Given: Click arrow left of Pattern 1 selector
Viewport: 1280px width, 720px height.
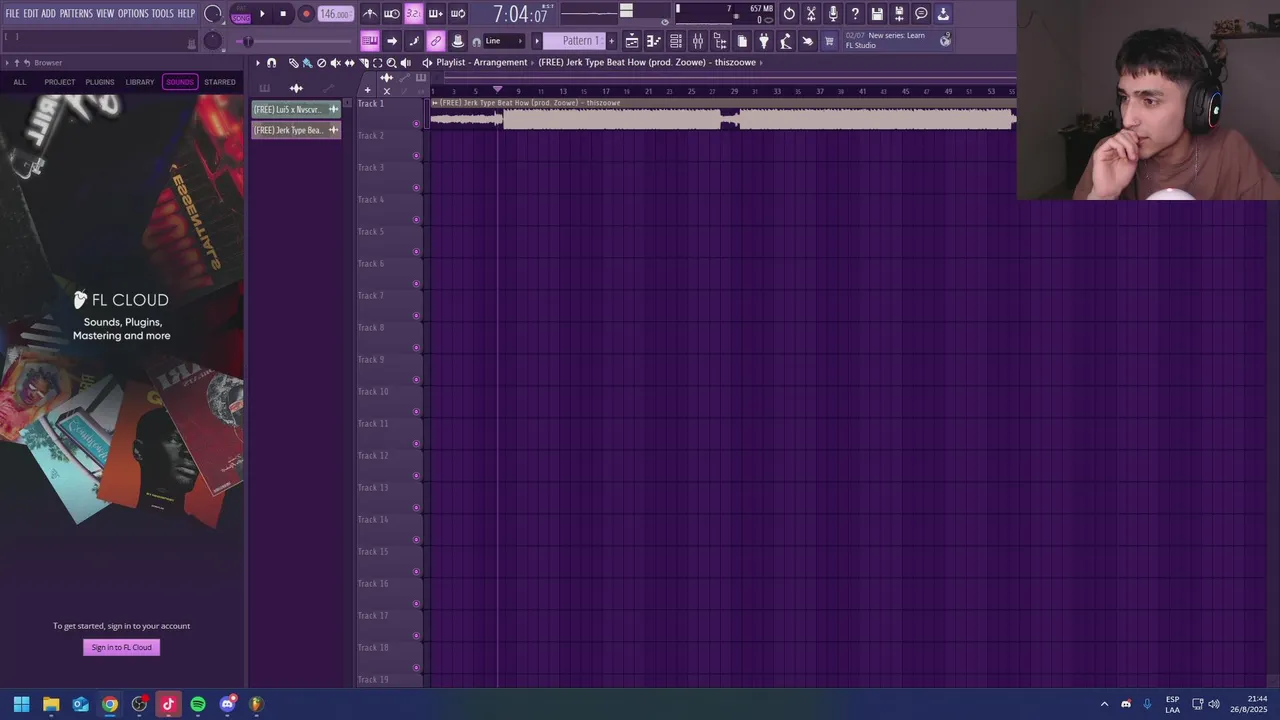Looking at the screenshot, I should 537,41.
